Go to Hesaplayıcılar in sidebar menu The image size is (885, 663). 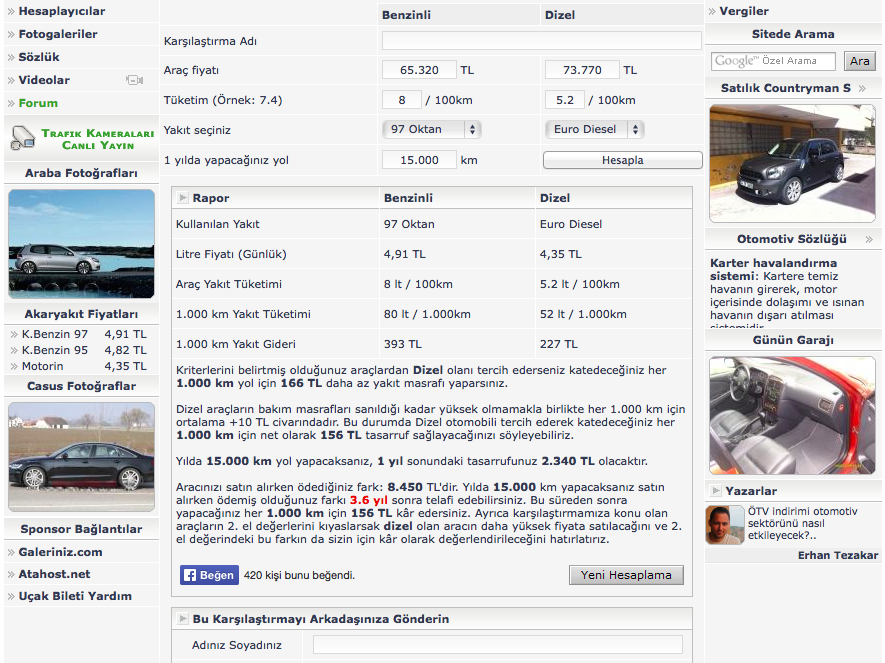point(61,11)
